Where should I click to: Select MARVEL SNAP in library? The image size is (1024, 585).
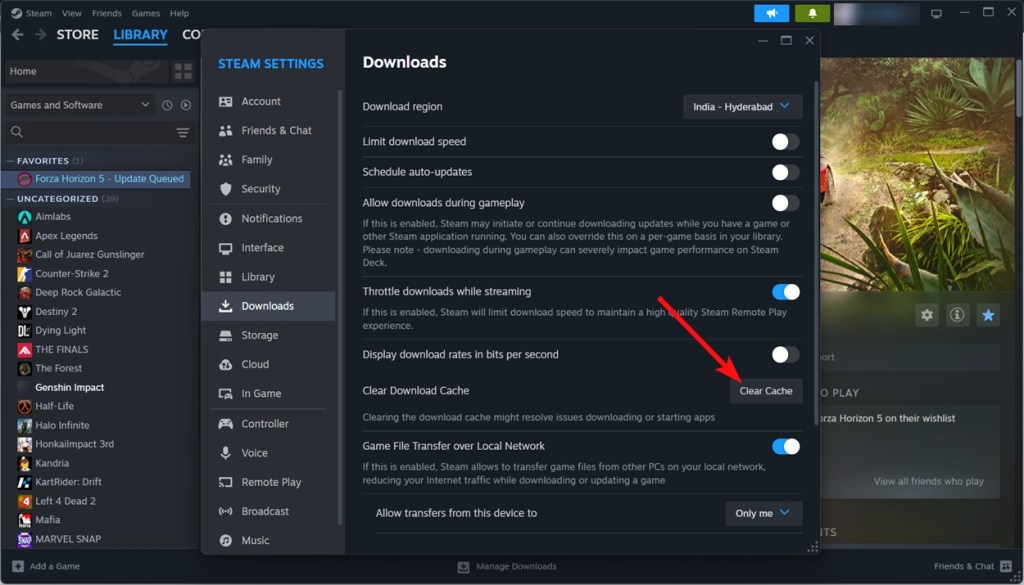coord(68,539)
